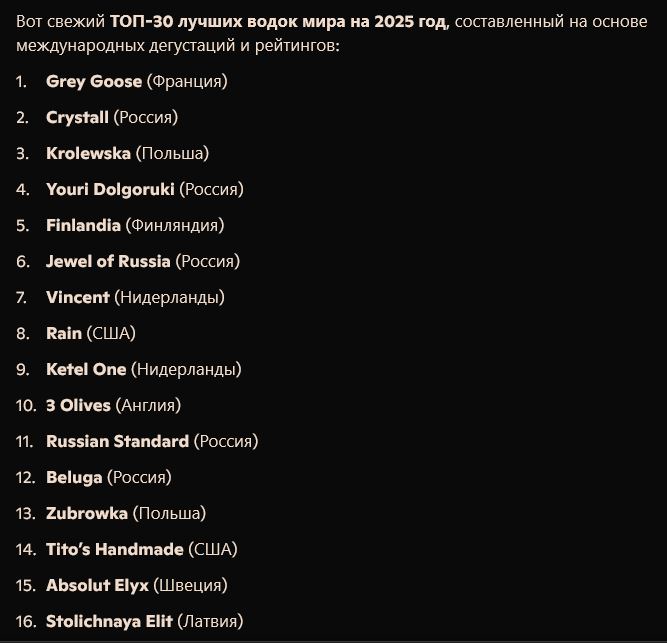Select the Crystall brand name
This screenshot has width=667, height=643.
click(77, 118)
